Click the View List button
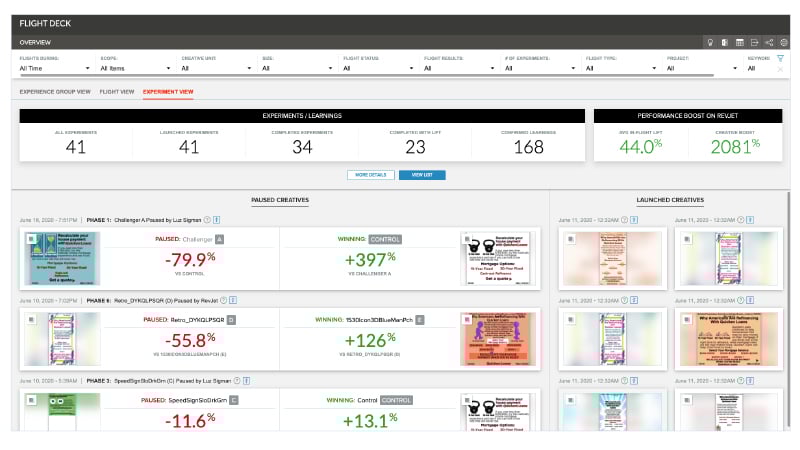800x450 pixels. (422, 175)
